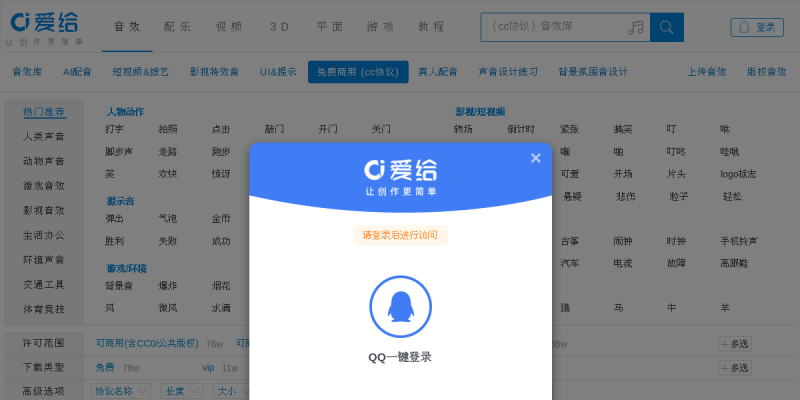The width and height of the screenshot is (800, 400).
Task: Filter downloads by 免费 type
Action: tap(105, 367)
